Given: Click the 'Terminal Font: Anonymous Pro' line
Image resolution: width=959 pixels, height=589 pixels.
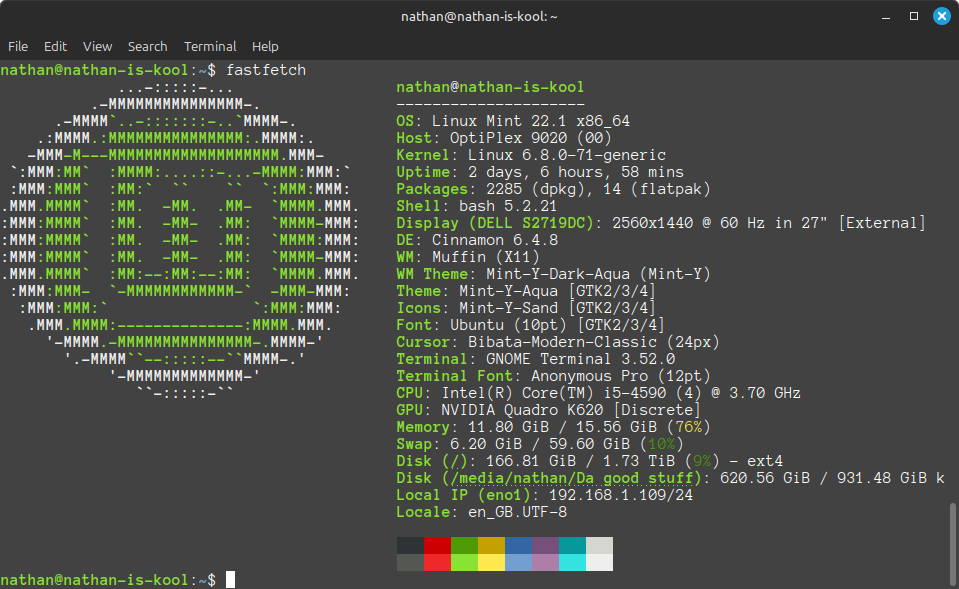Looking at the screenshot, I should pyautogui.click(x=554, y=376).
